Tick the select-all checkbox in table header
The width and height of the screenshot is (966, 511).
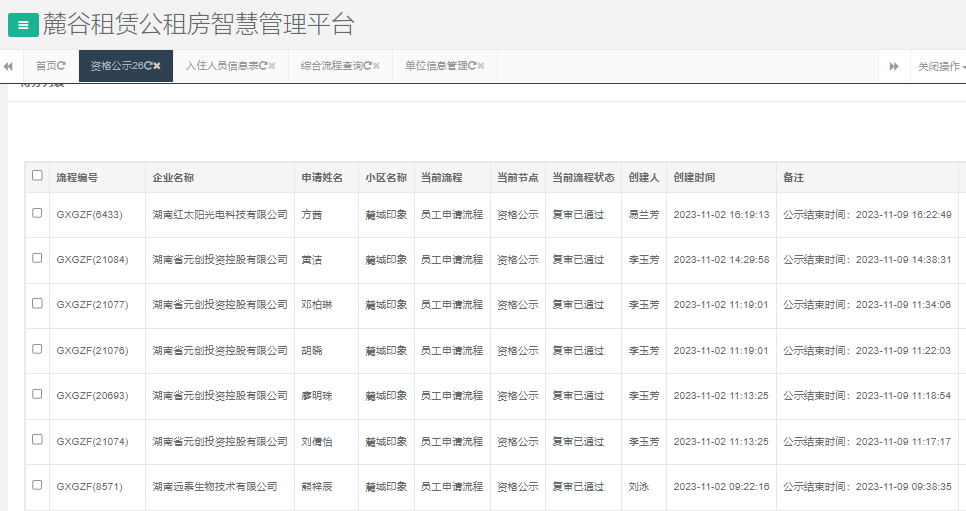pyautogui.click(x=37, y=175)
